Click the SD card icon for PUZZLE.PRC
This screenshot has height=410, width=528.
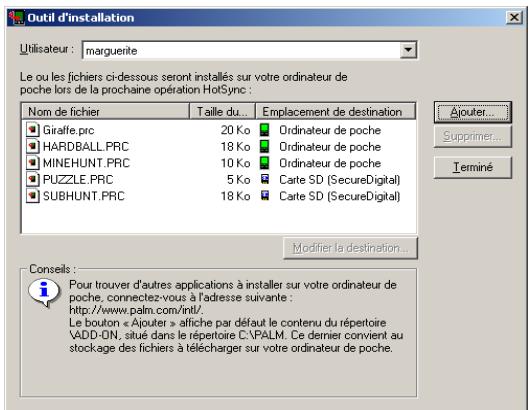pos(265,179)
